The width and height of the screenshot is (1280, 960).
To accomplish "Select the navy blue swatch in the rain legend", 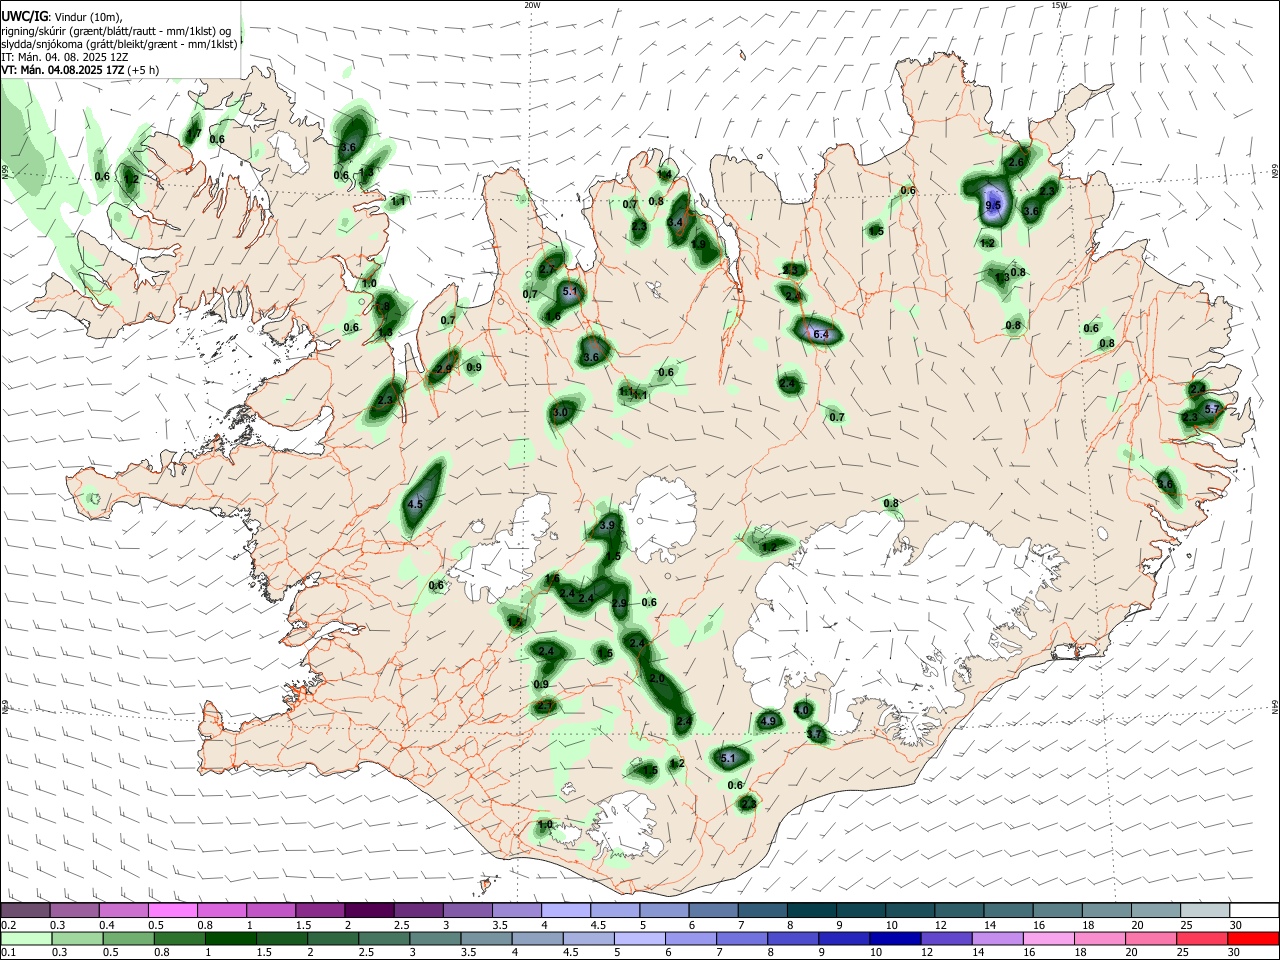I will coord(895,939).
